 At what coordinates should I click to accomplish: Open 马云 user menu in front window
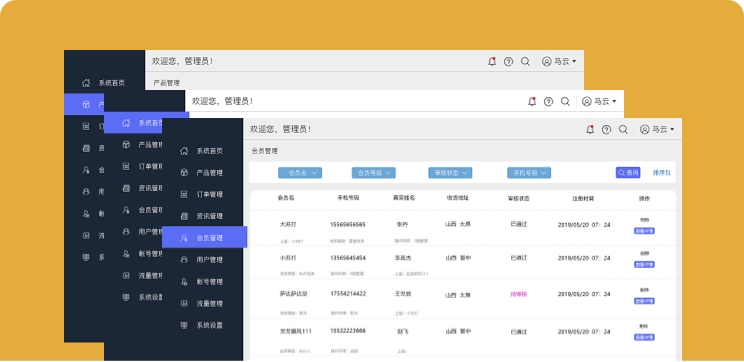(657, 130)
